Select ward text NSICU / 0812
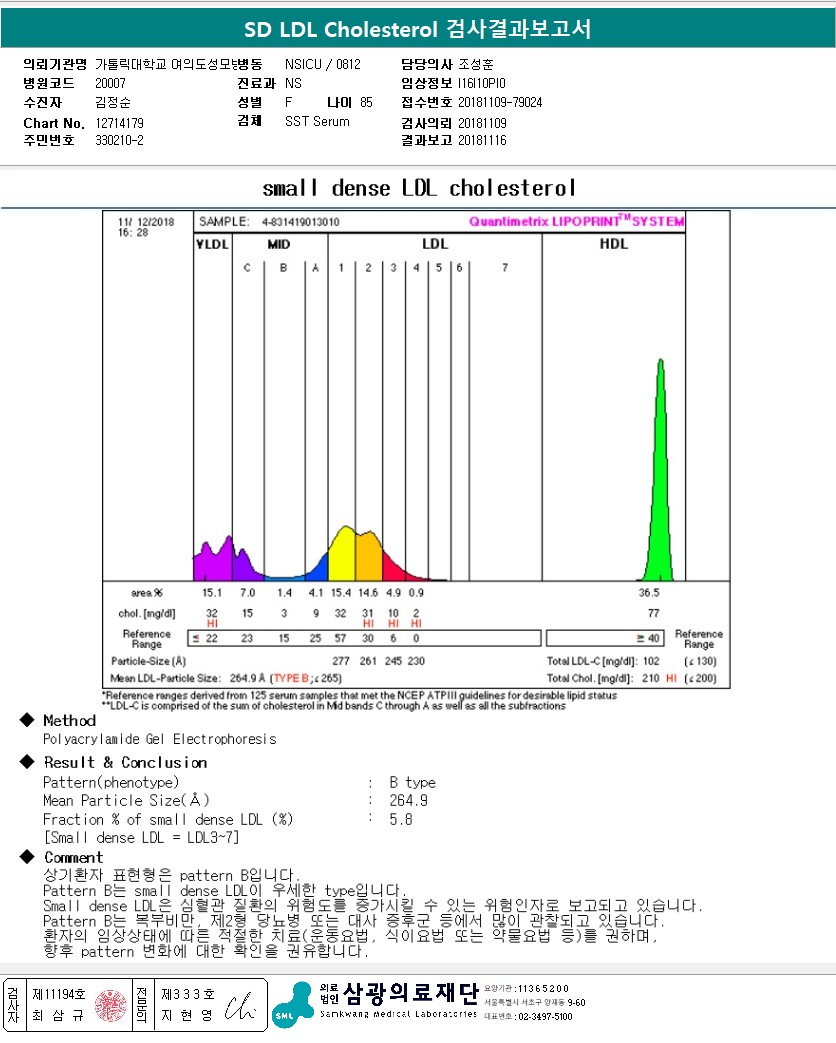836x1043 pixels. tap(323, 65)
